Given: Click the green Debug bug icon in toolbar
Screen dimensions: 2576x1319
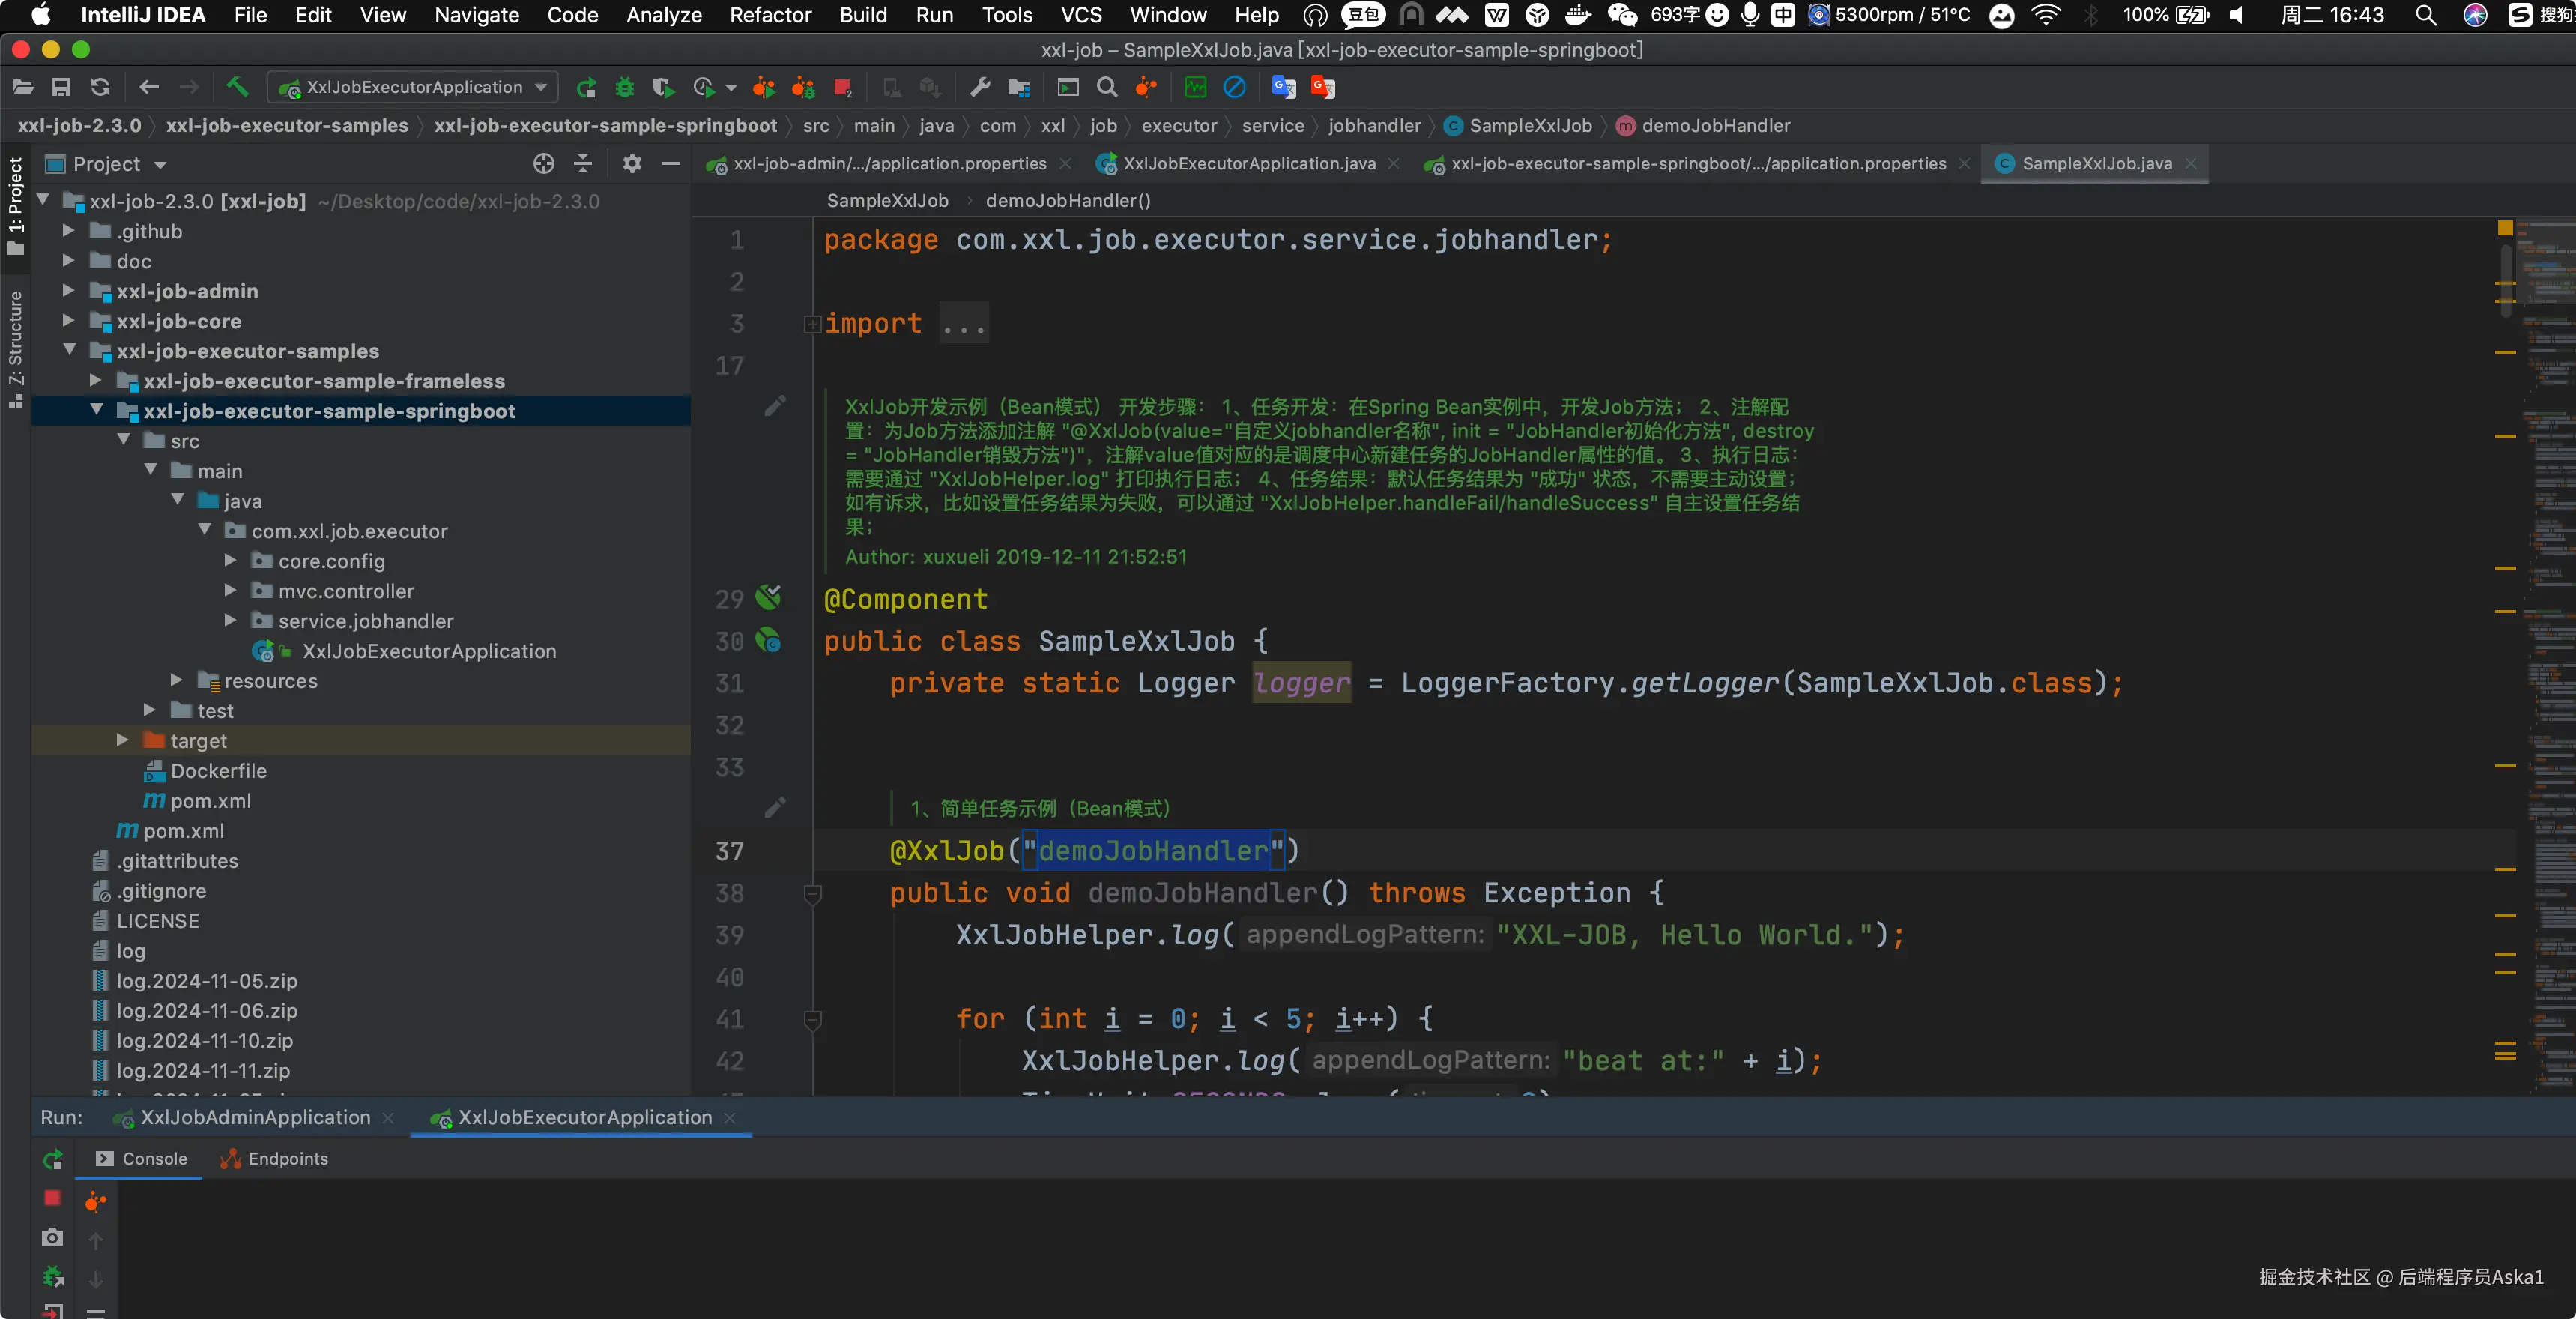Looking at the screenshot, I should [625, 88].
